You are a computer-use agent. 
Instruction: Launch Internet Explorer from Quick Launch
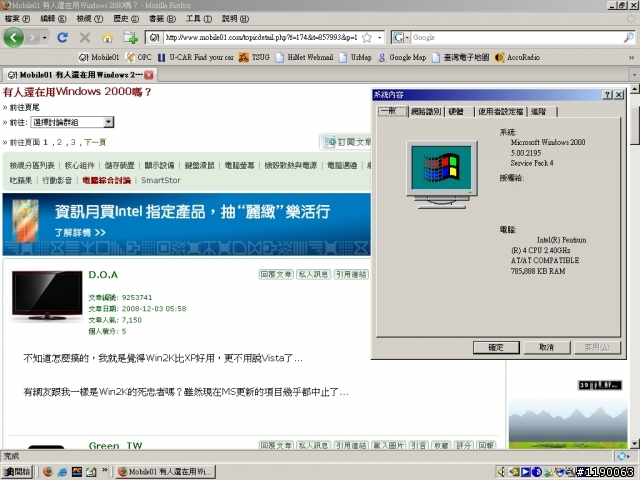(62, 471)
